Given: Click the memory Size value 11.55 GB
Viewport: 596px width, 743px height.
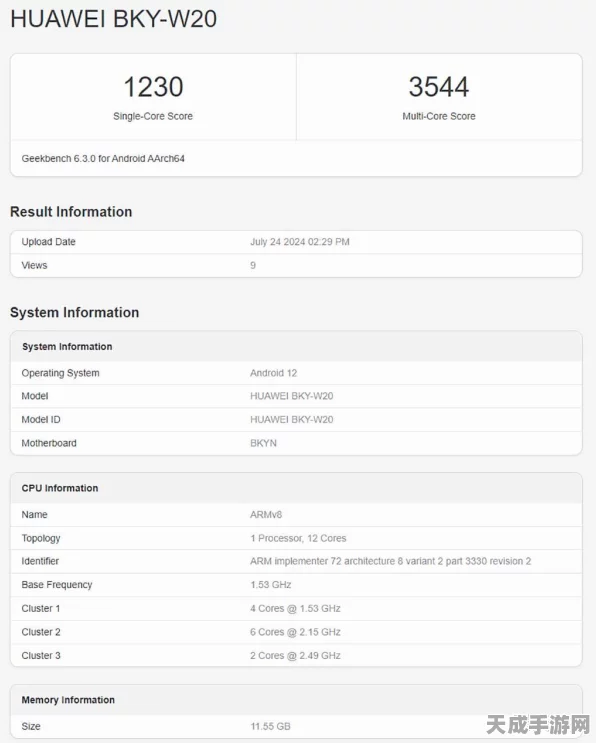Looking at the screenshot, I should click(270, 726).
